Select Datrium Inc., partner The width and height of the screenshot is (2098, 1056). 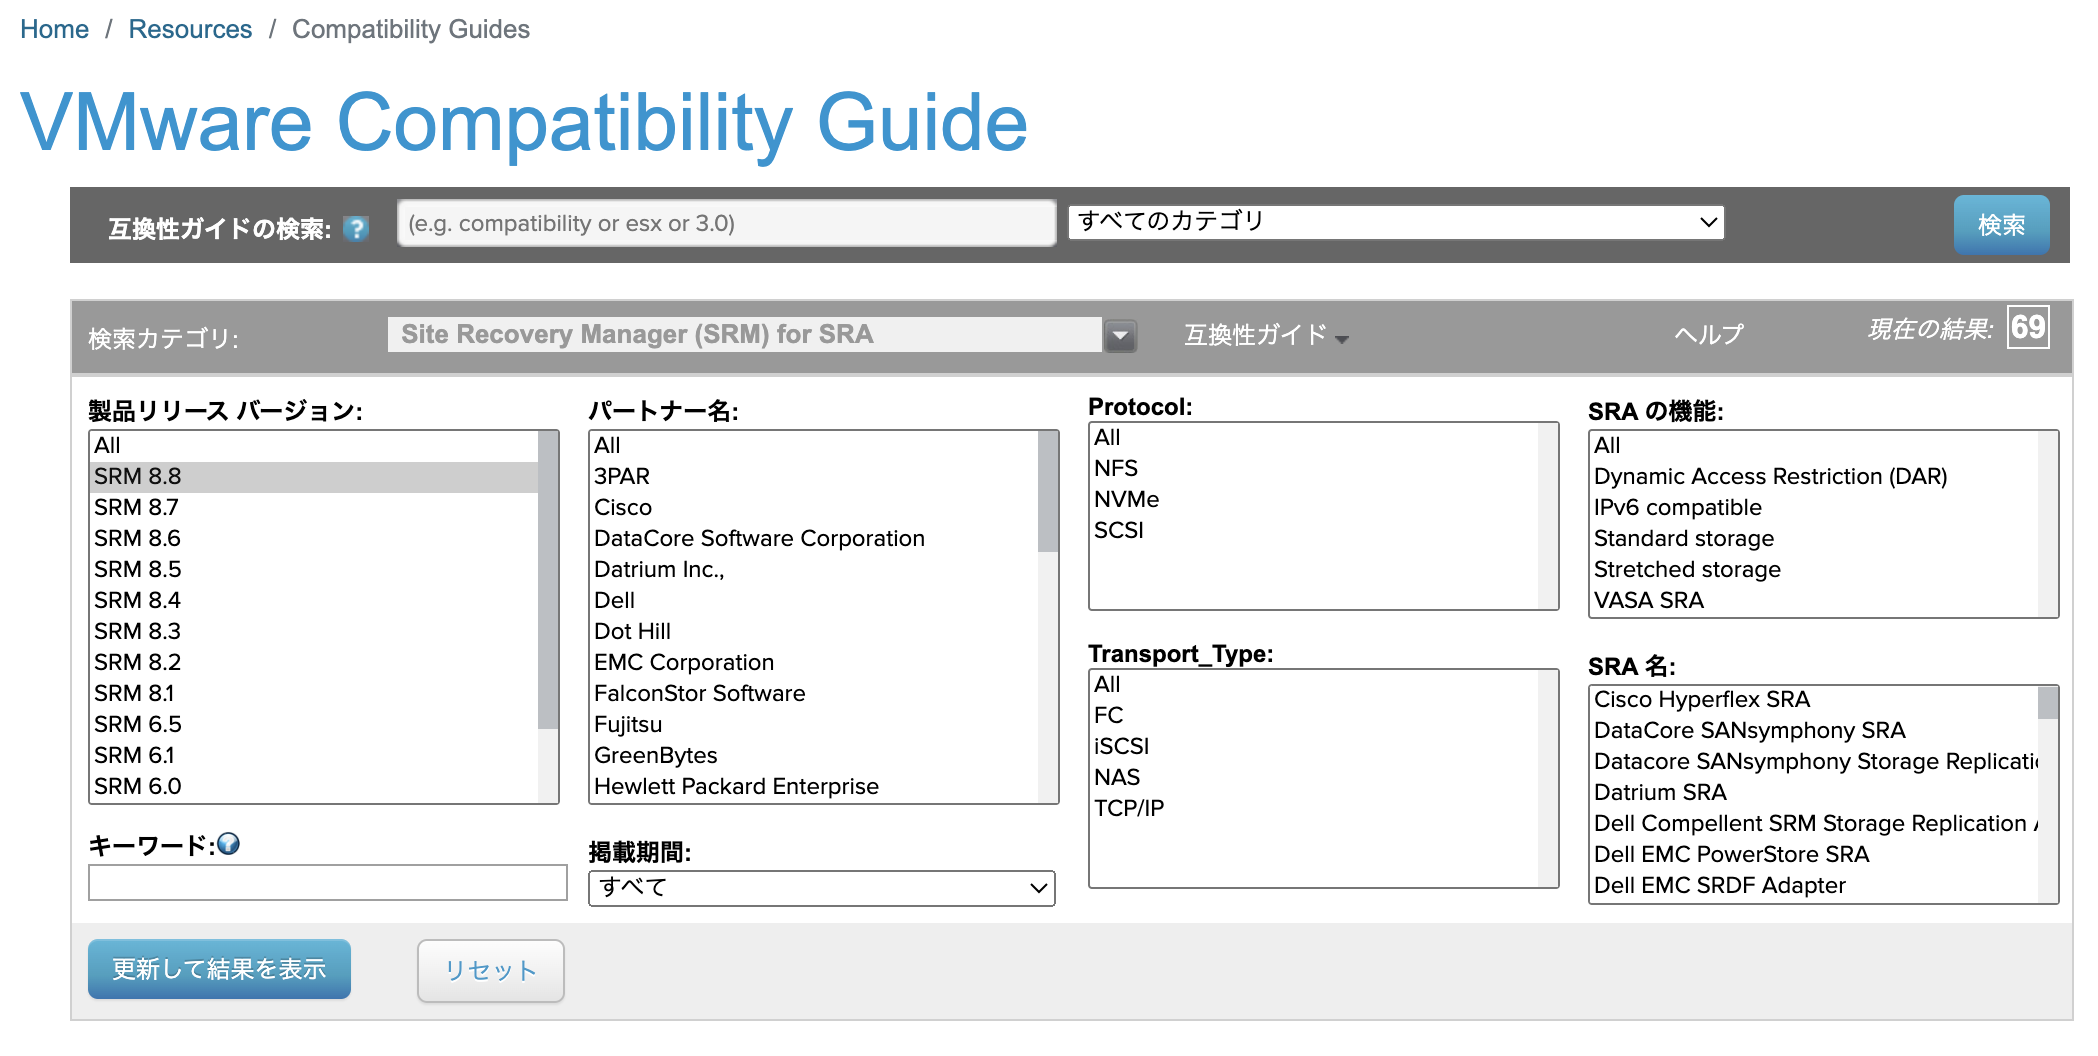click(814, 569)
